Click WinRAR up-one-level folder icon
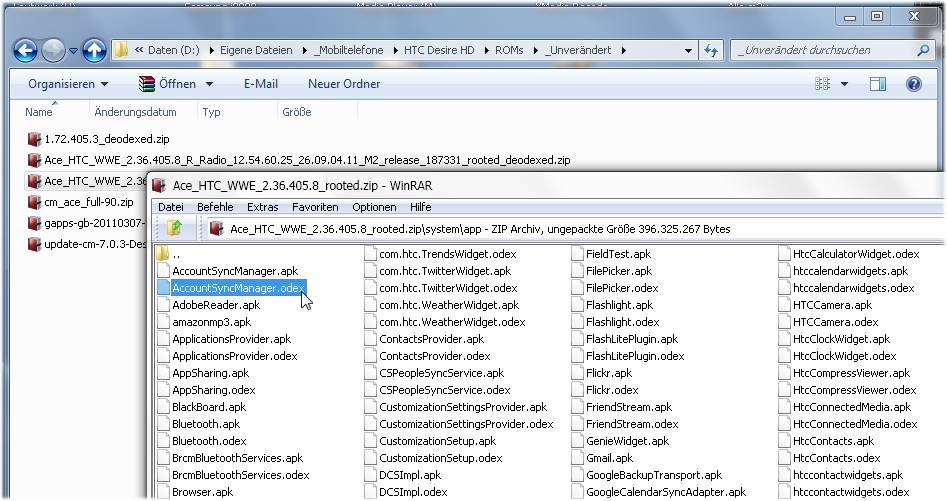Screen dimensions: 947x501 [175, 228]
